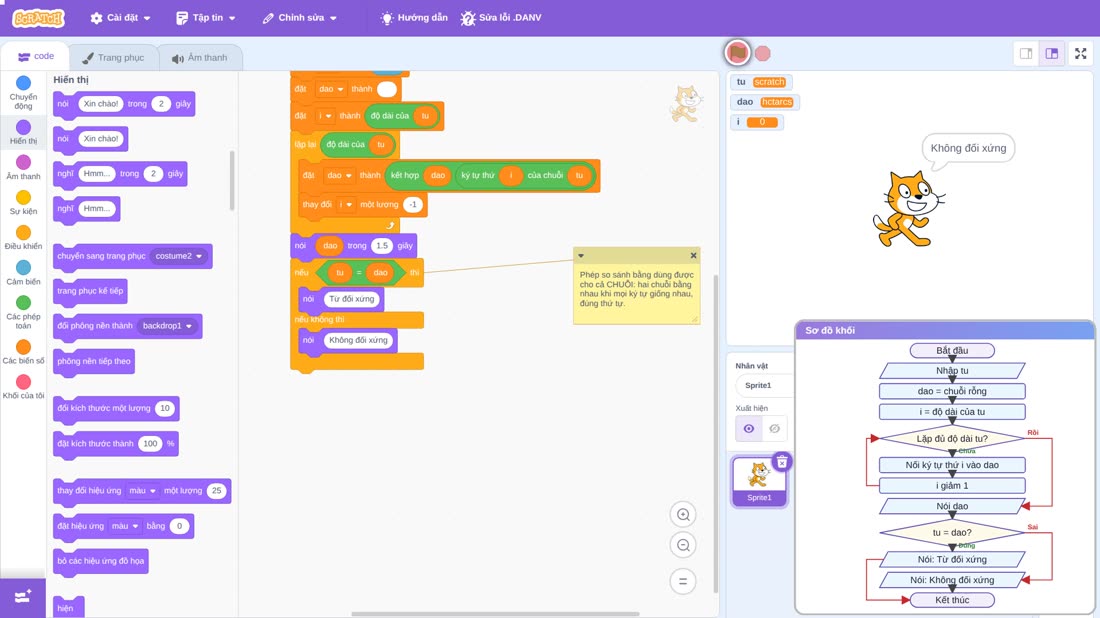1100x618 pixels.
Task: Open the backdrop1 dropdown in palette block
Action: point(167,325)
